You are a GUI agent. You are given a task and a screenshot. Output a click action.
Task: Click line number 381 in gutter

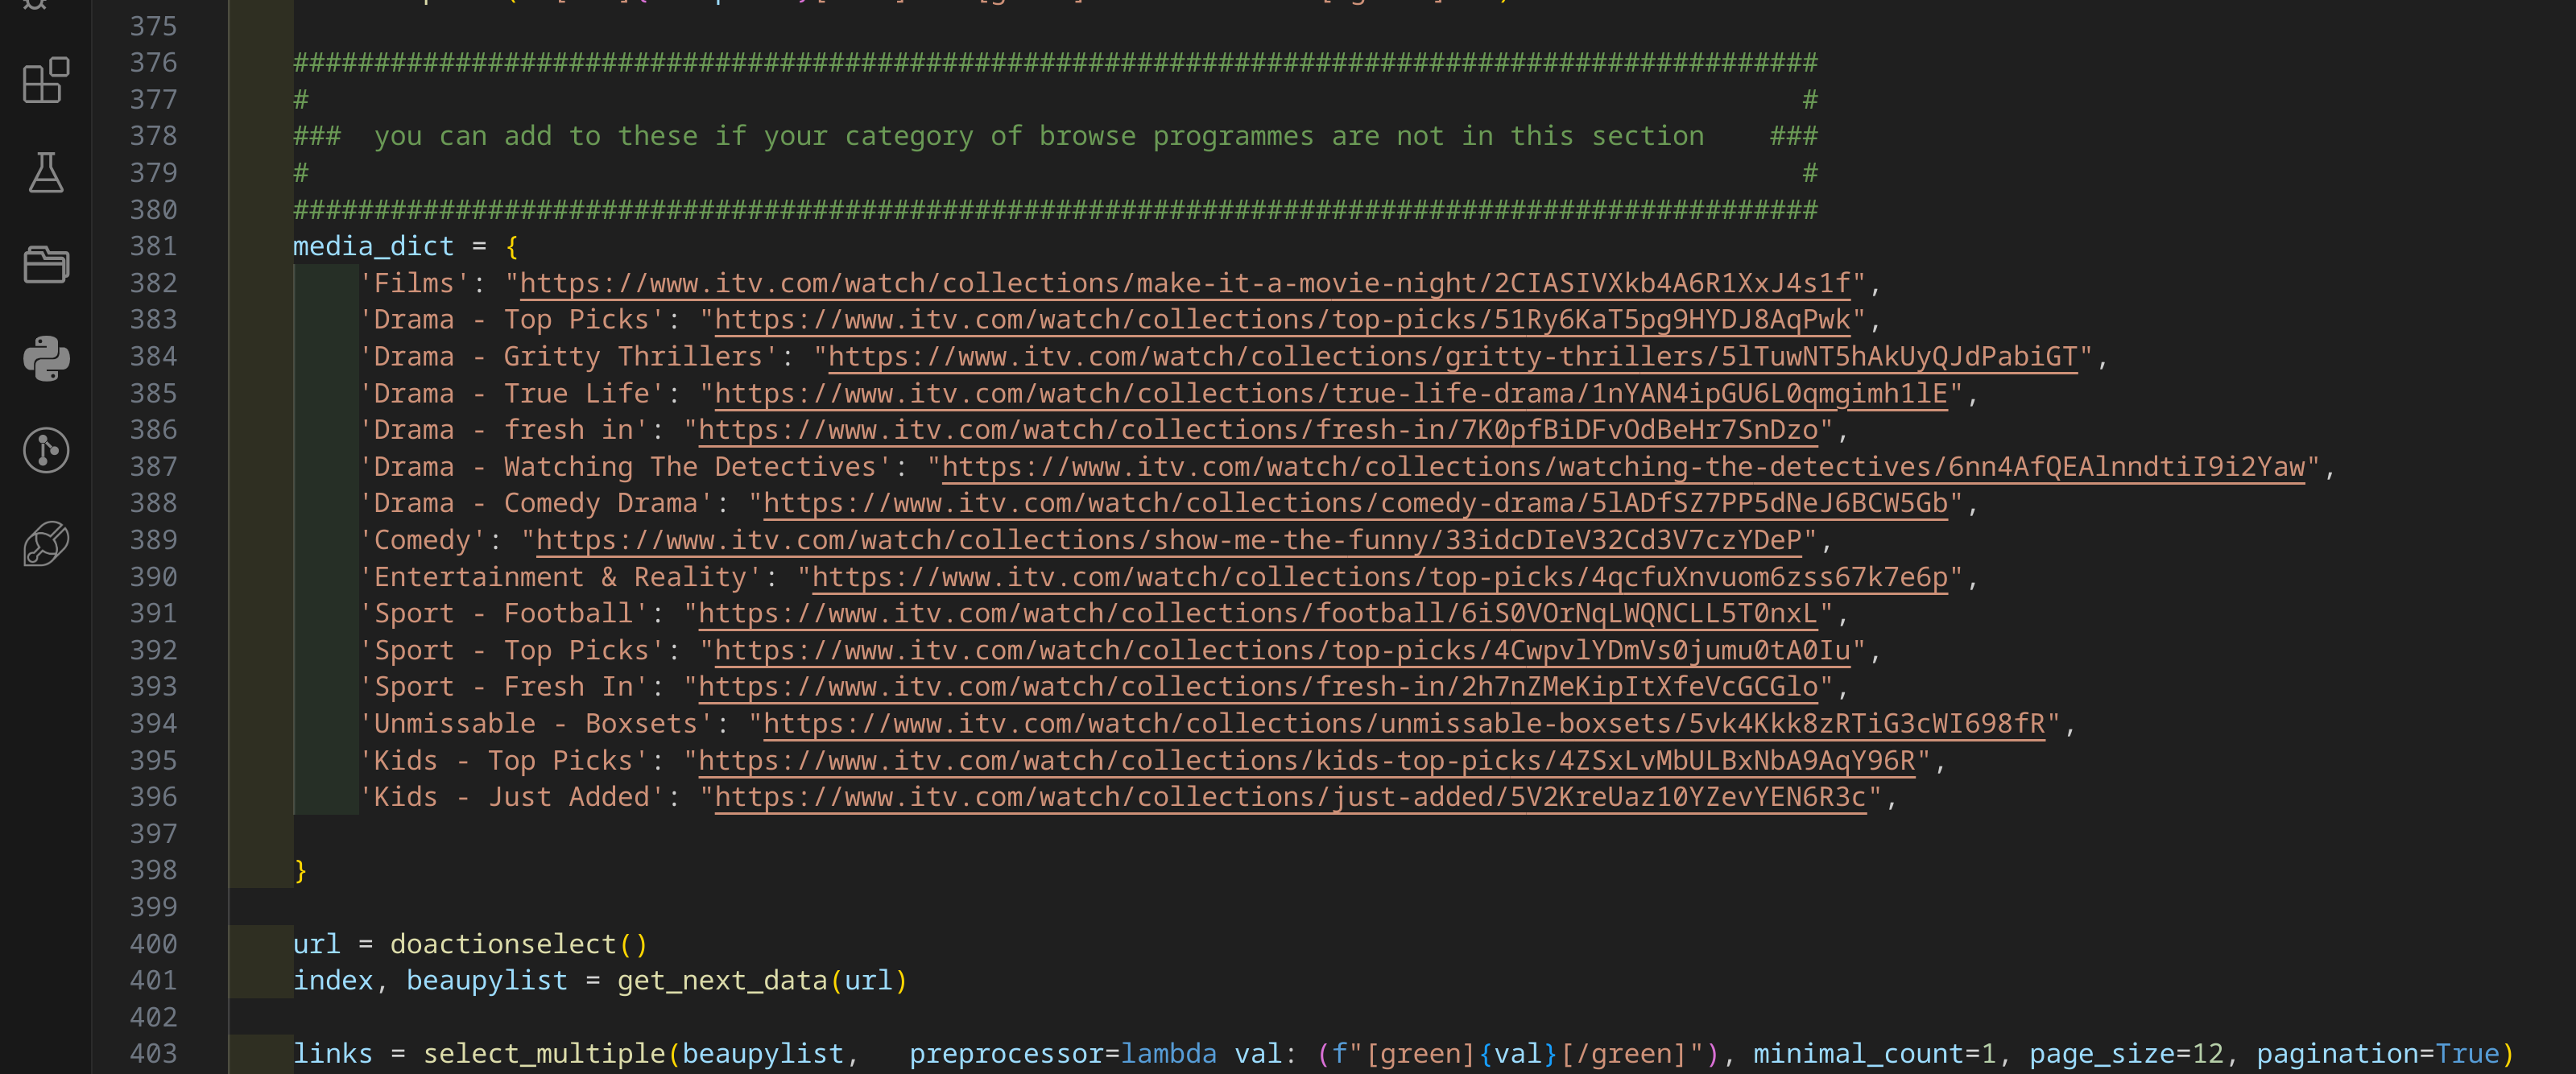point(153,246)
